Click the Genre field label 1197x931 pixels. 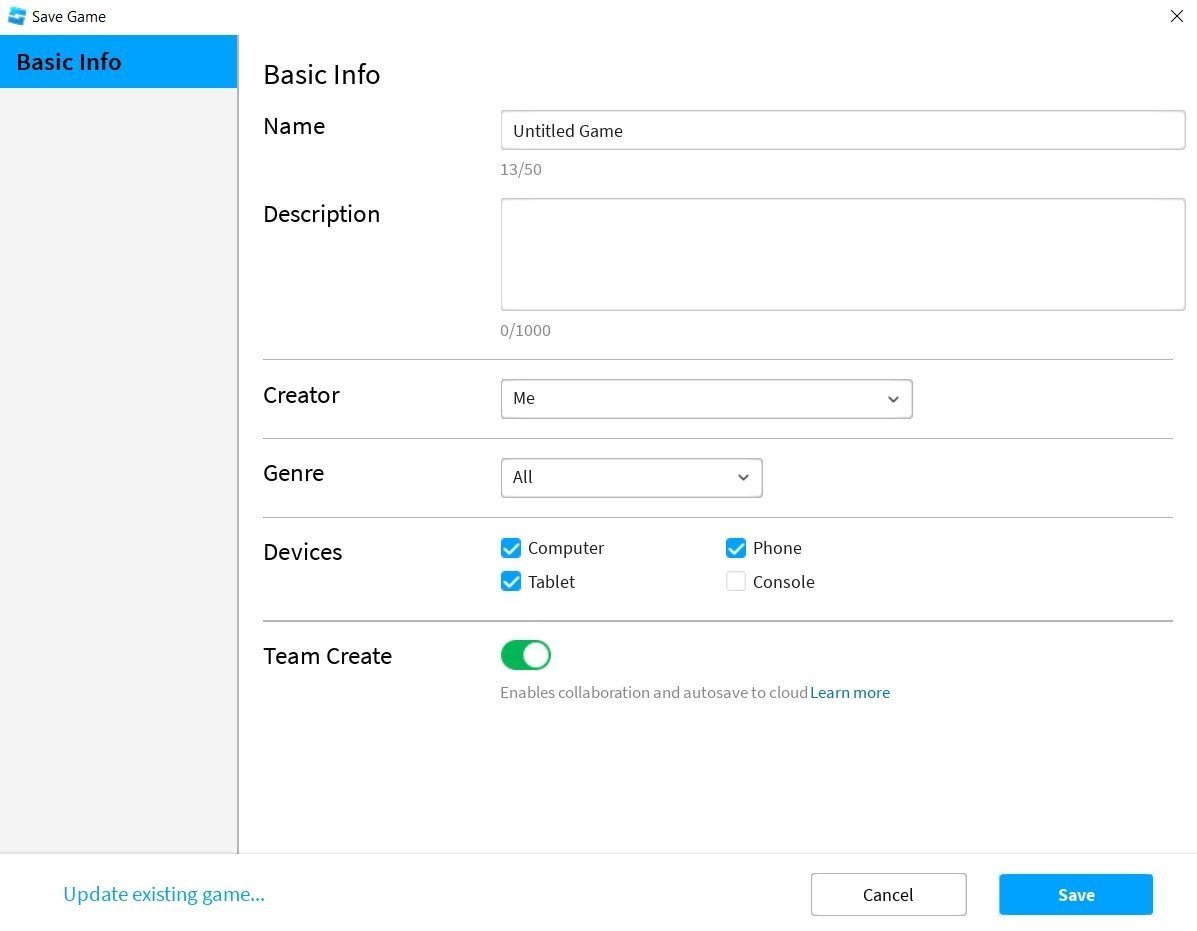(294, 474)
